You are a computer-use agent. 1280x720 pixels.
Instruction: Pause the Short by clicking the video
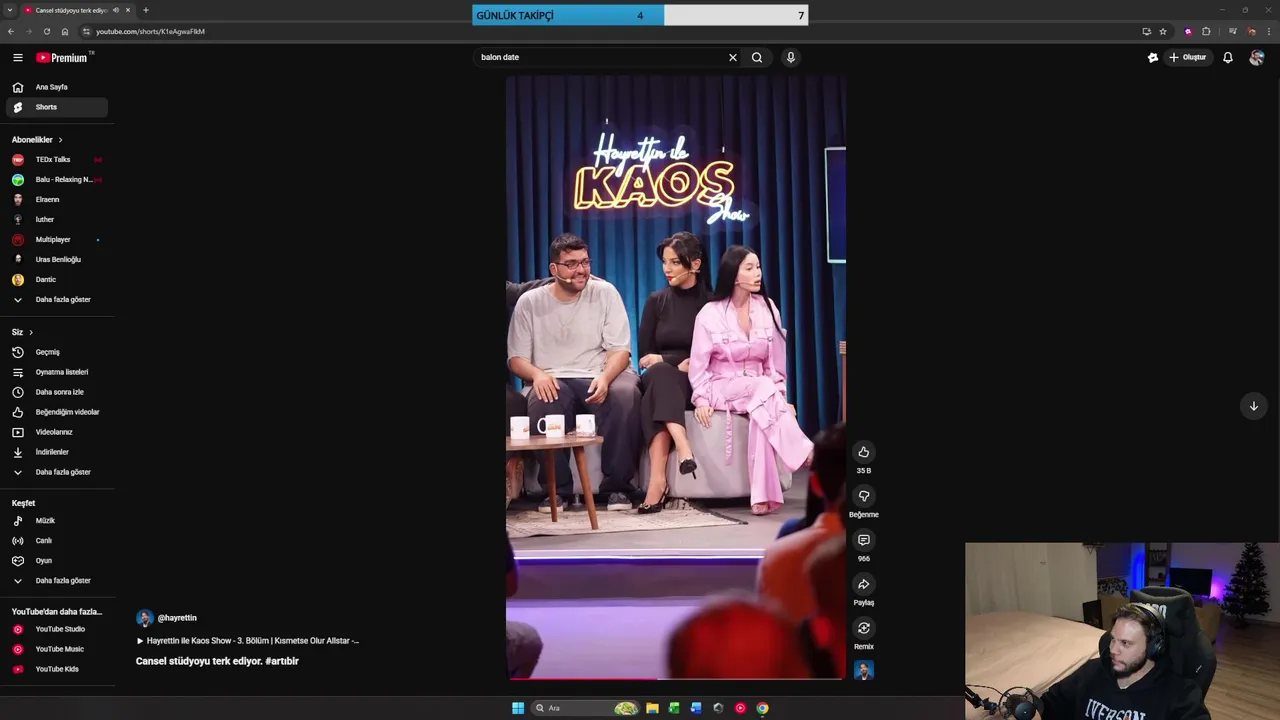click(x=676, y=378)
